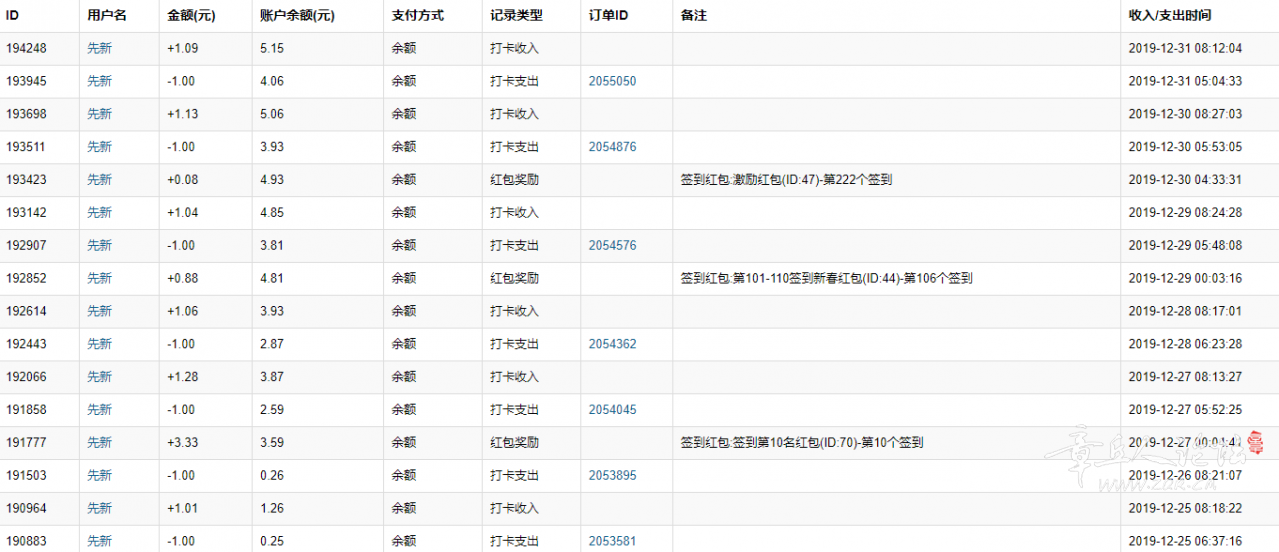Open order link 2054045
This screenshot has width=1279, height=552.
[612, 410]
